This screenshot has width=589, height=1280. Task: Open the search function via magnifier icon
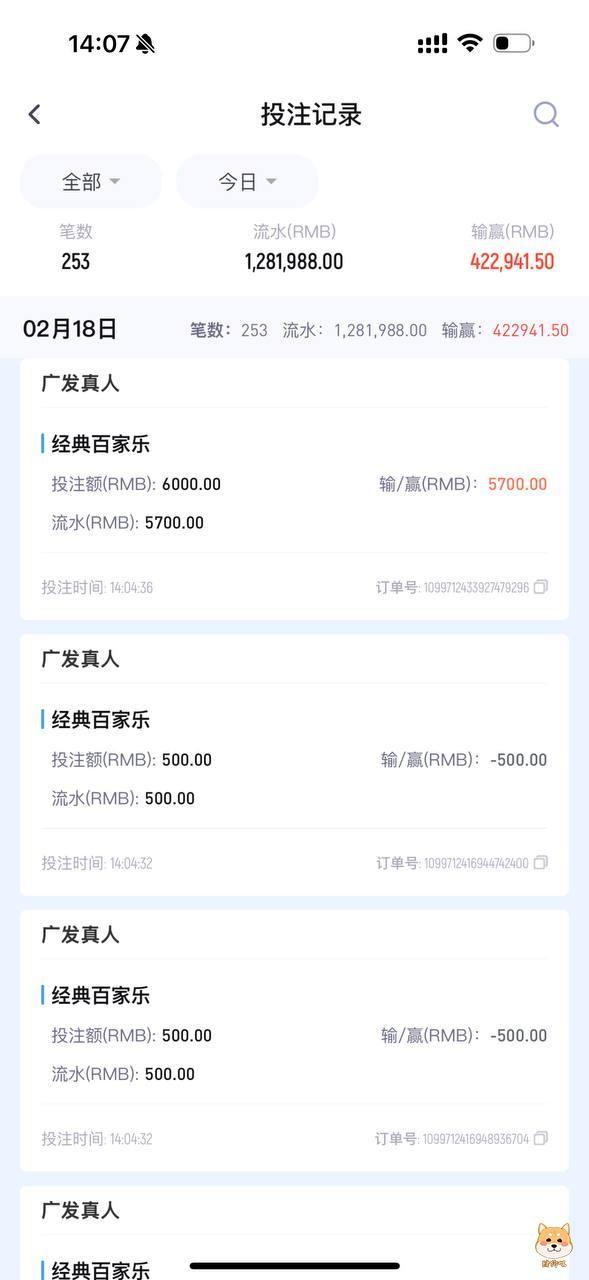pos(545,113)
